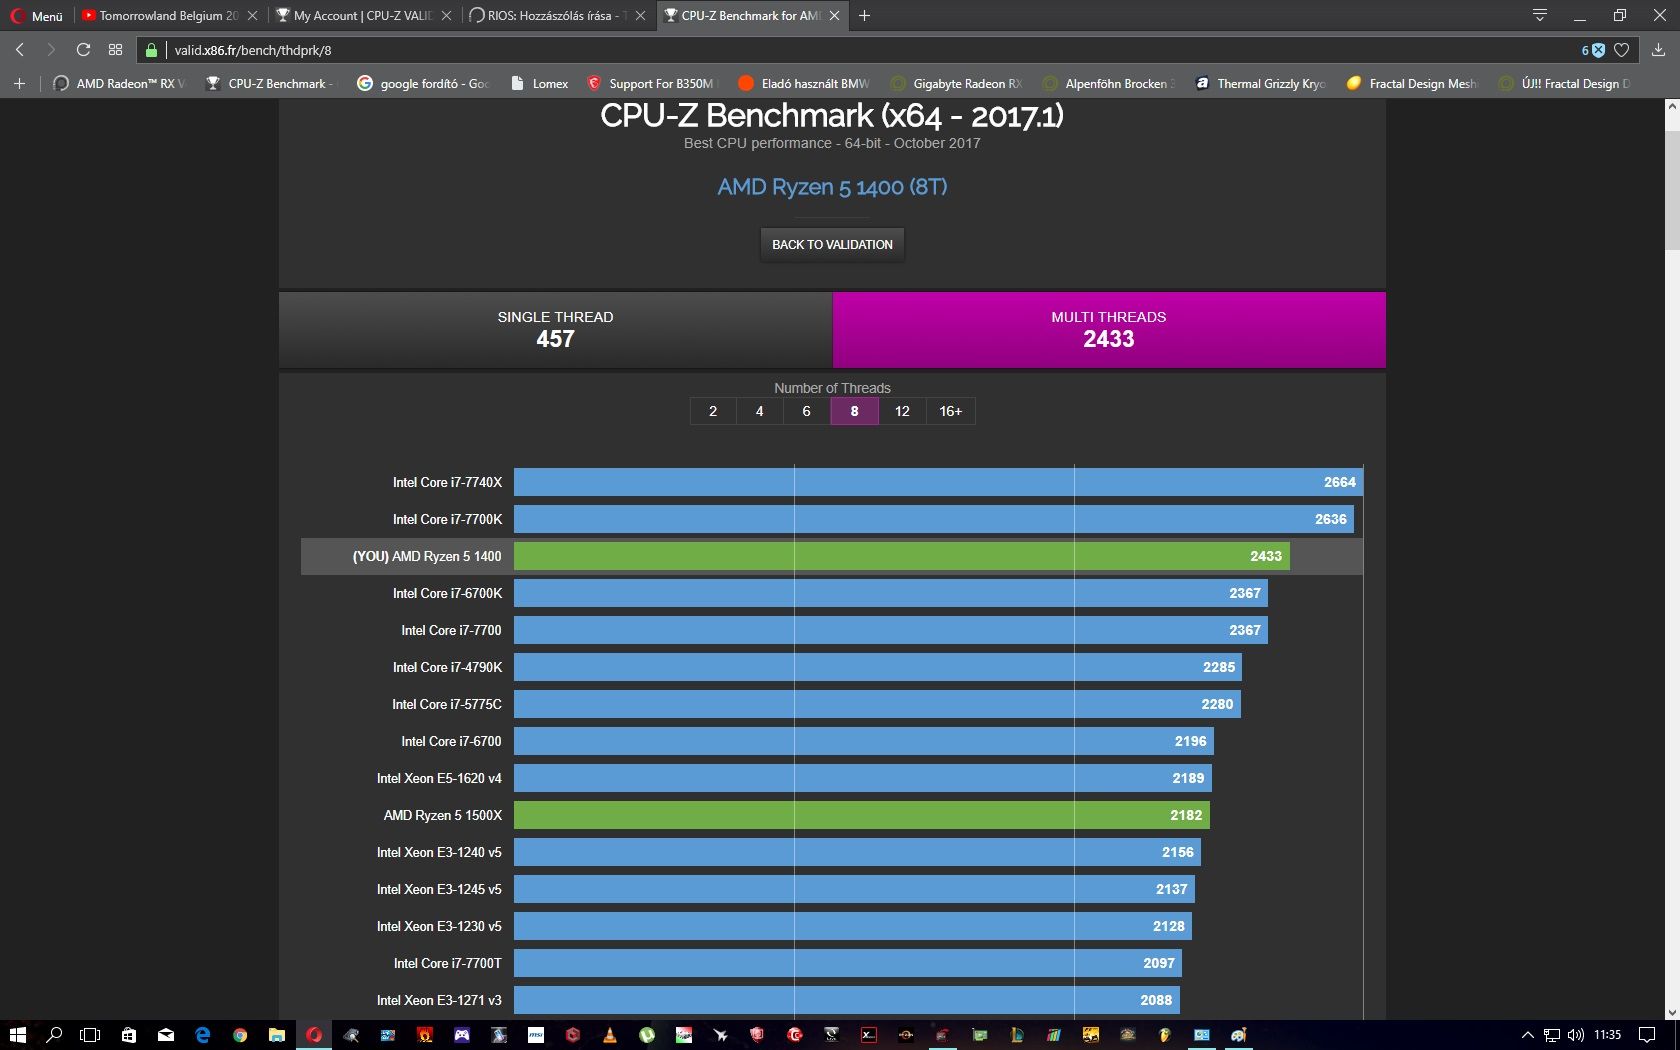Screen dimensions: 1680x1050
Task: Select 16+ threads option
Action: 950,411
